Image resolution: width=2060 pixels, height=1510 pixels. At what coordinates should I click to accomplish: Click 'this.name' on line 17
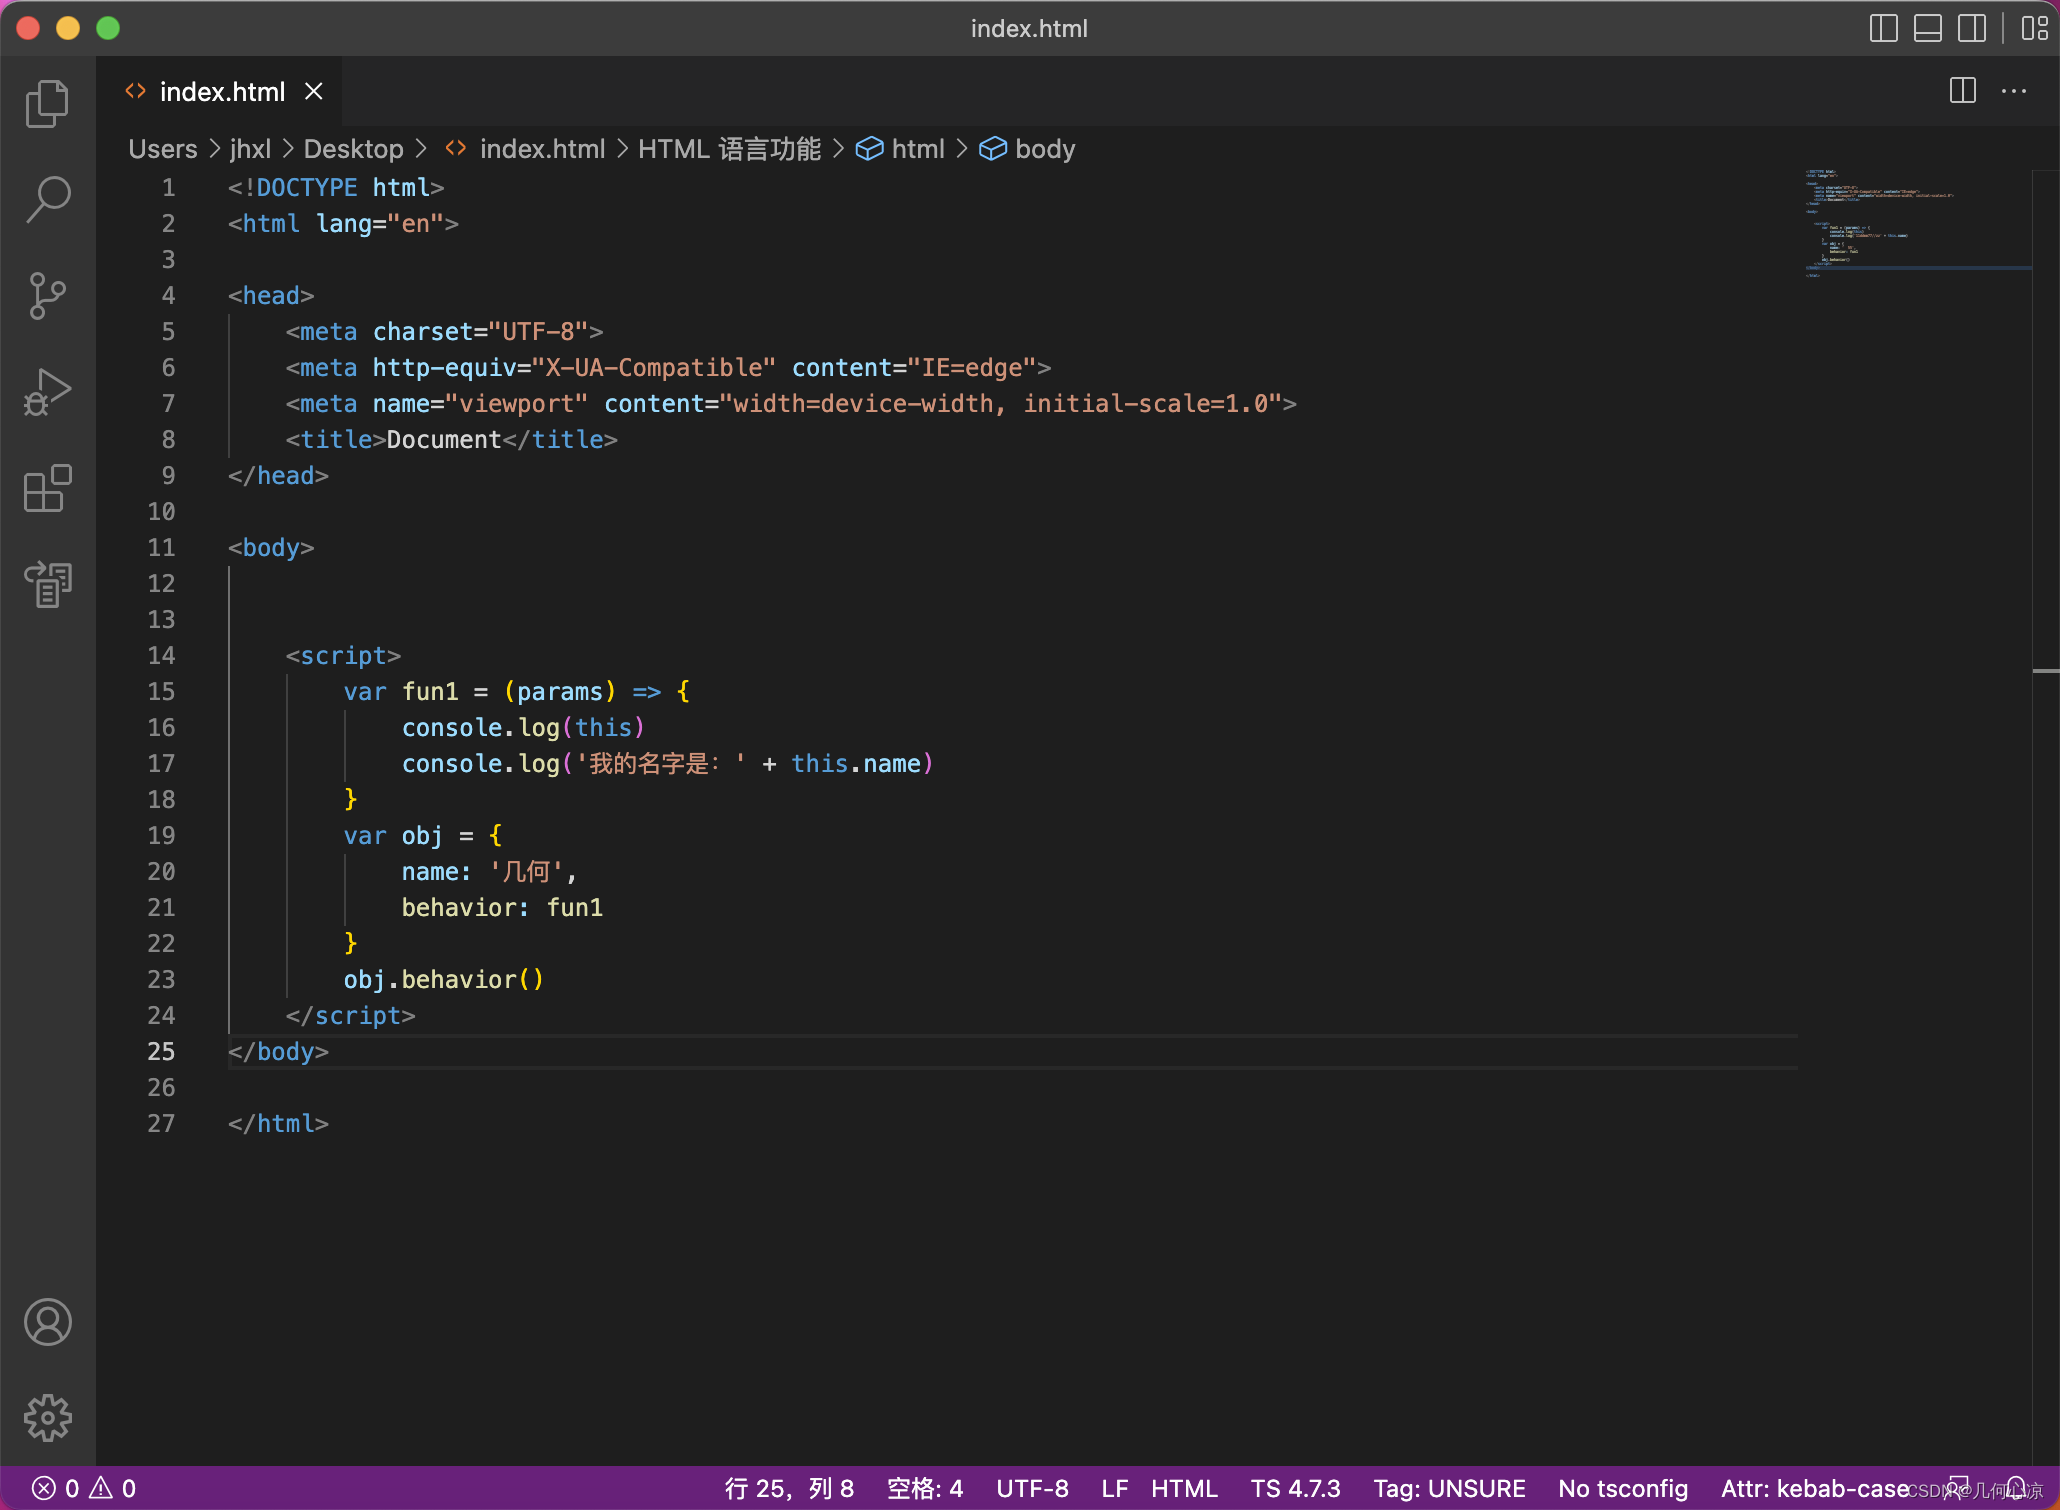[856, 763]
